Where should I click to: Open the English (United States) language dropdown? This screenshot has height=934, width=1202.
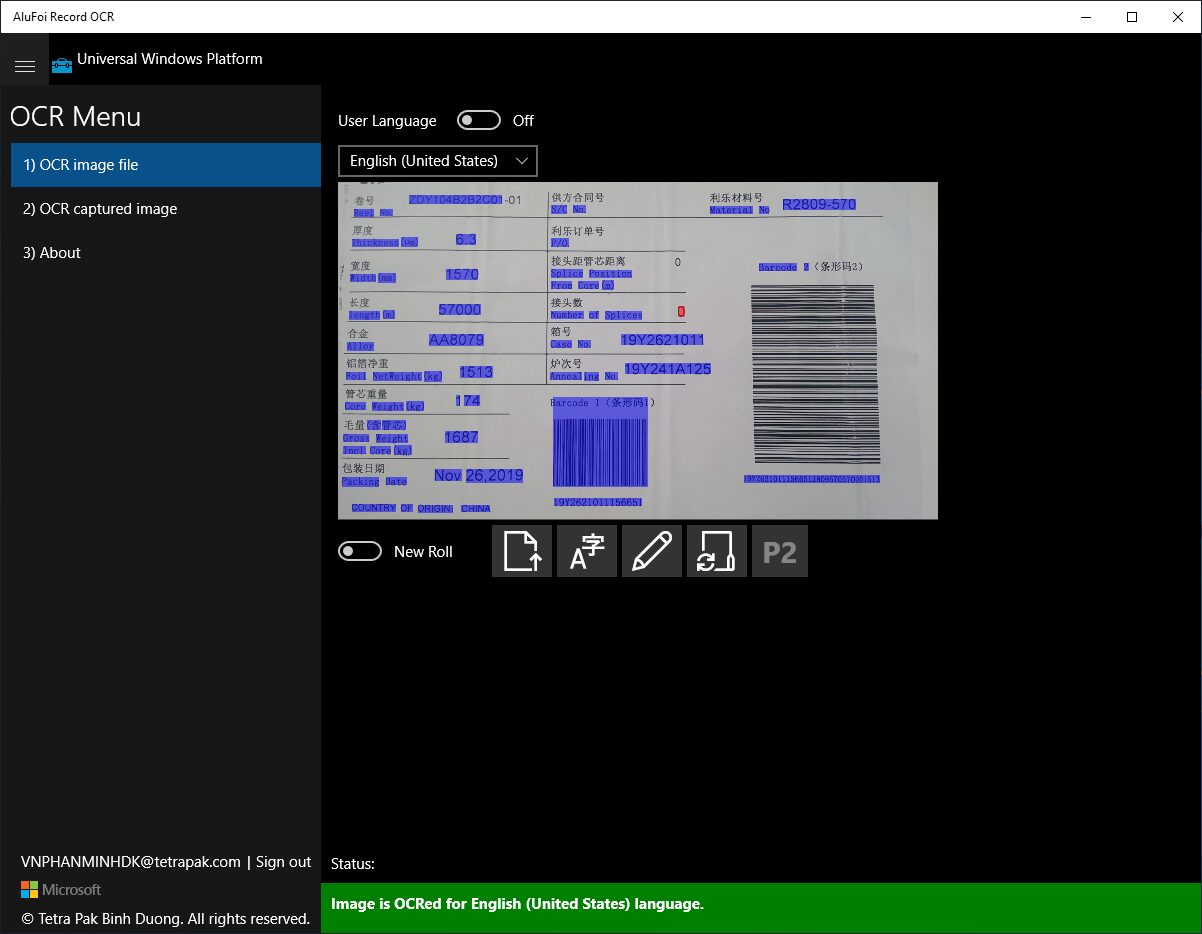438,161
